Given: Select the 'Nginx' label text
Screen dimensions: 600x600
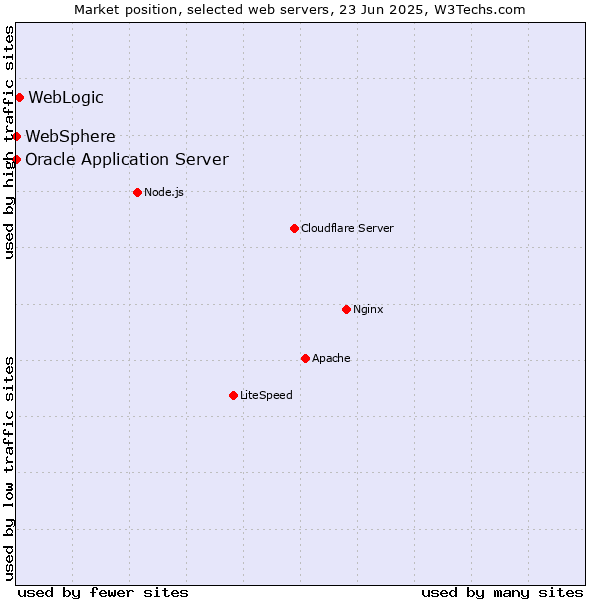Looking at the screenshot, I should point(368,310).
